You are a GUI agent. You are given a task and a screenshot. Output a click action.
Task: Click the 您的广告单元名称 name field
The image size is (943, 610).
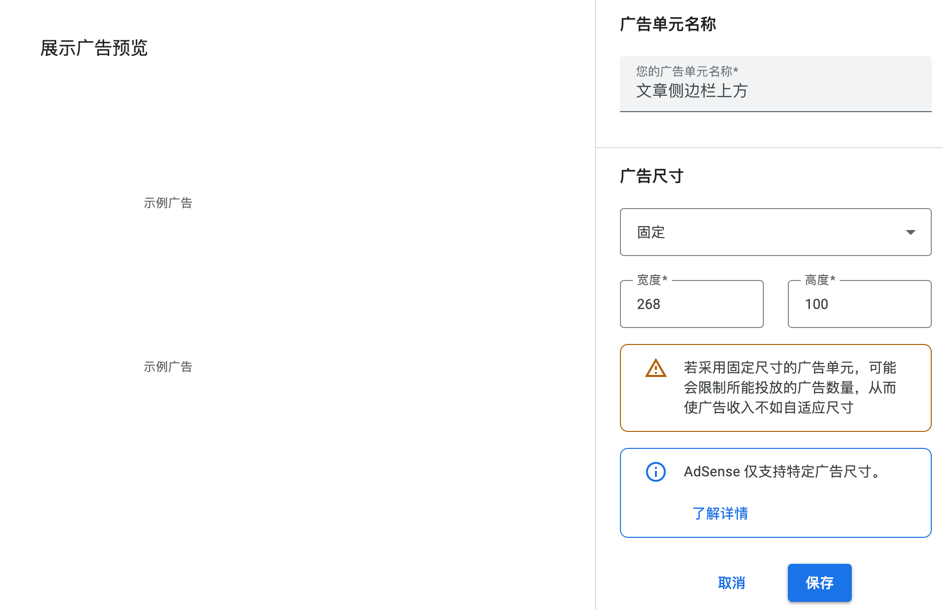click(775, 84)
